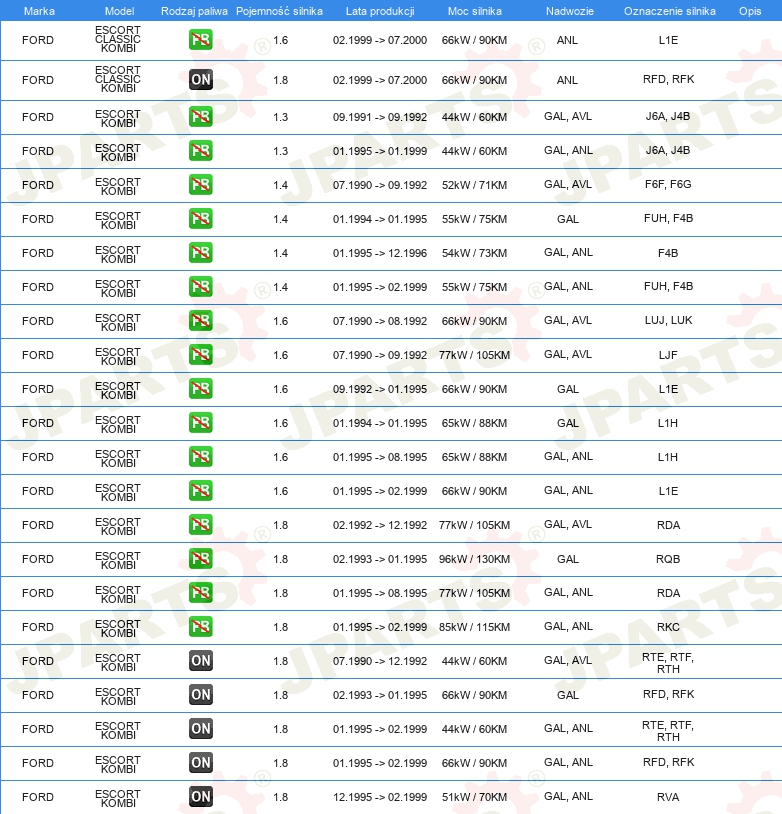782x814 pixels.
Task: Click ESCORT CLASSIC KOMBI model in the 1.8 row
Action: [x=118, y=79]
